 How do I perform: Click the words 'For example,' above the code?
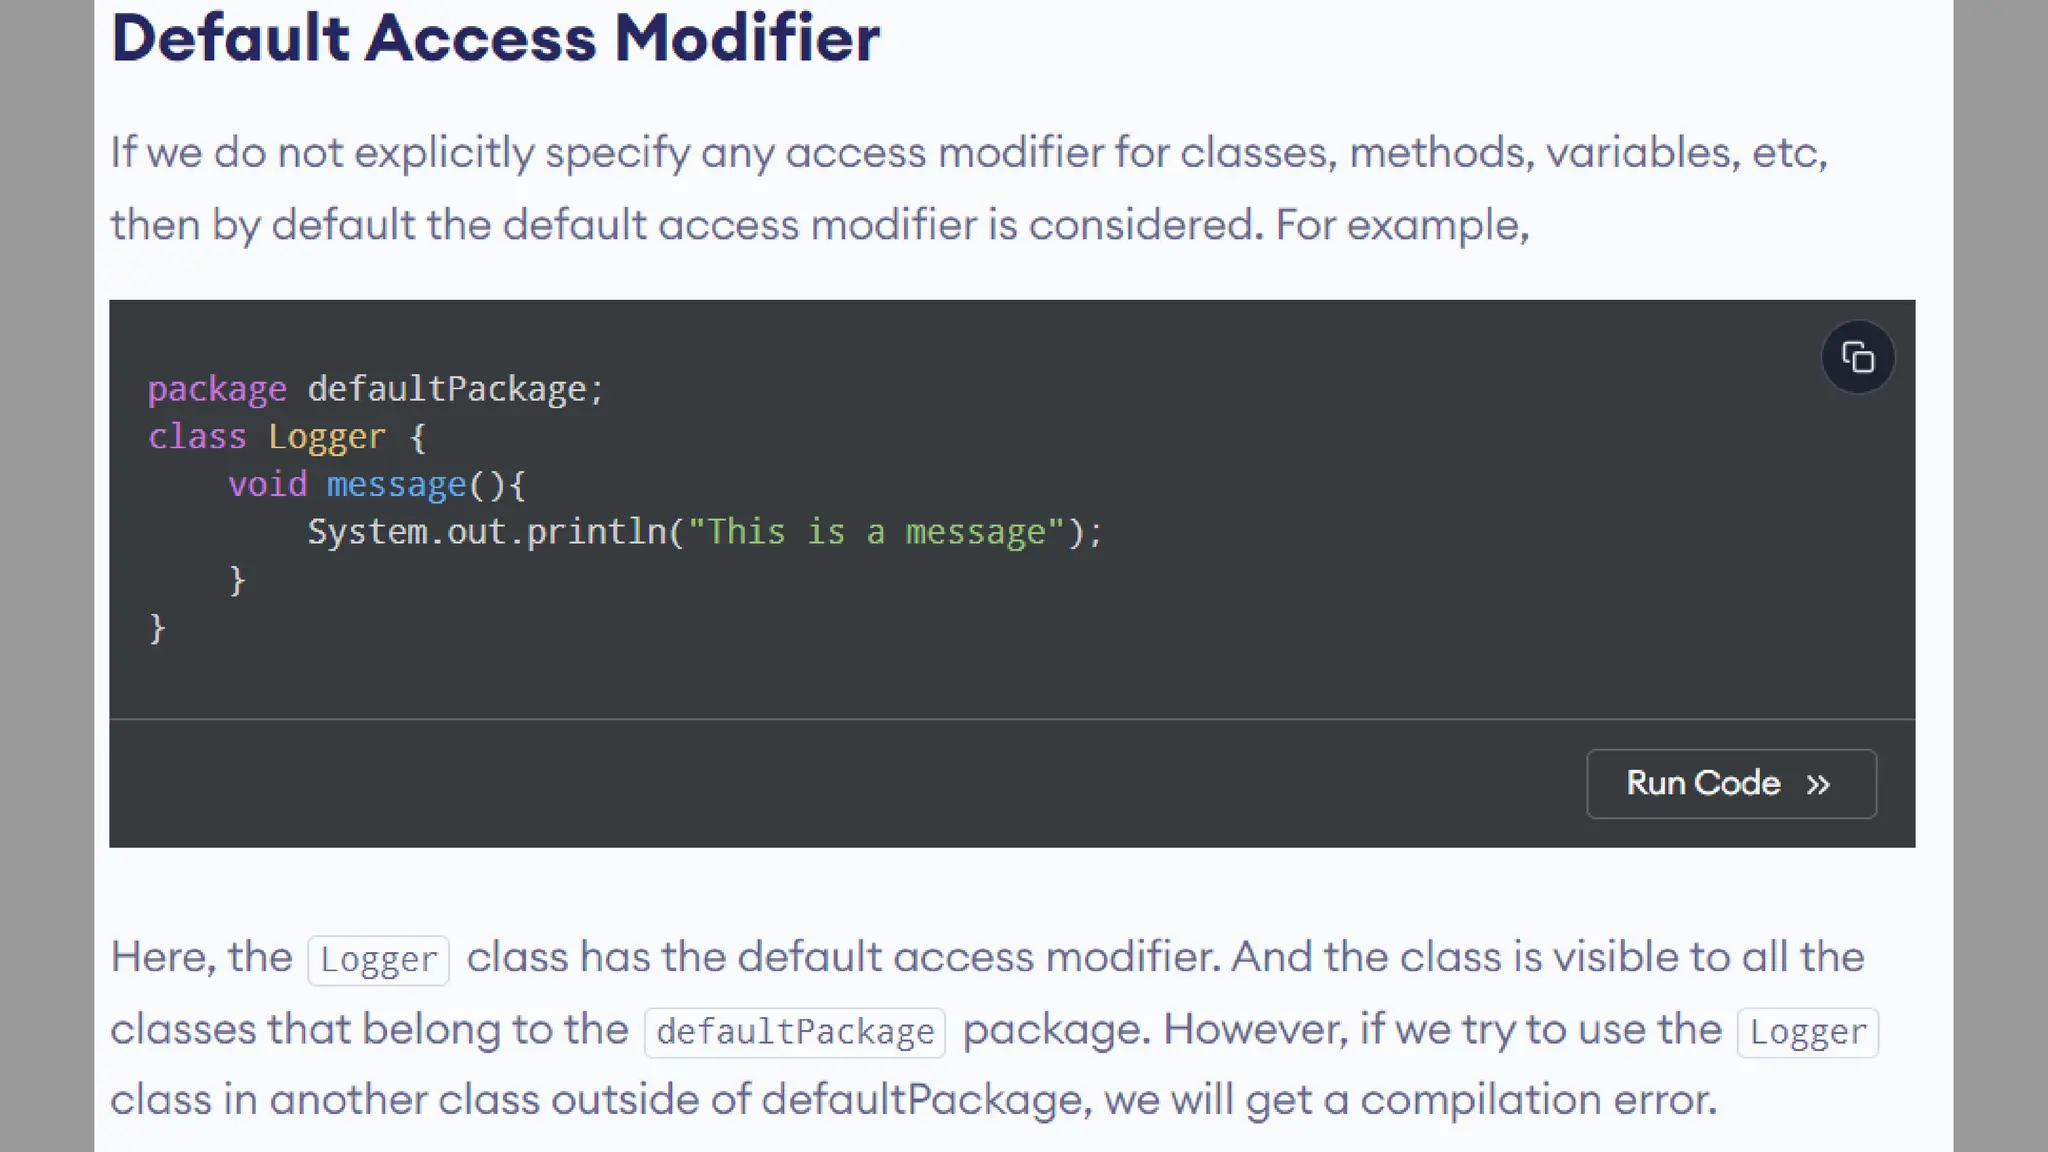point(1403,225)
